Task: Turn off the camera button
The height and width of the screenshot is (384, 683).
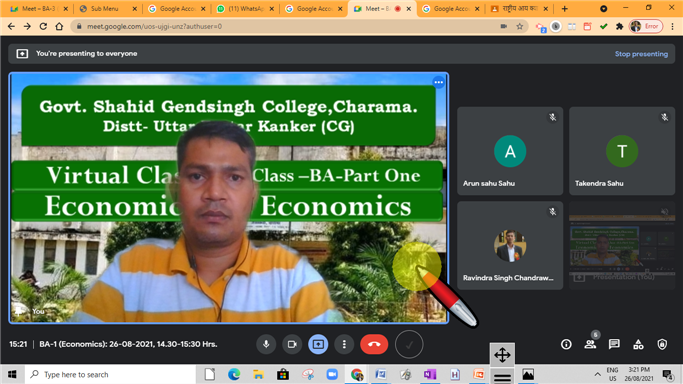Action: (x=292, y=344)
